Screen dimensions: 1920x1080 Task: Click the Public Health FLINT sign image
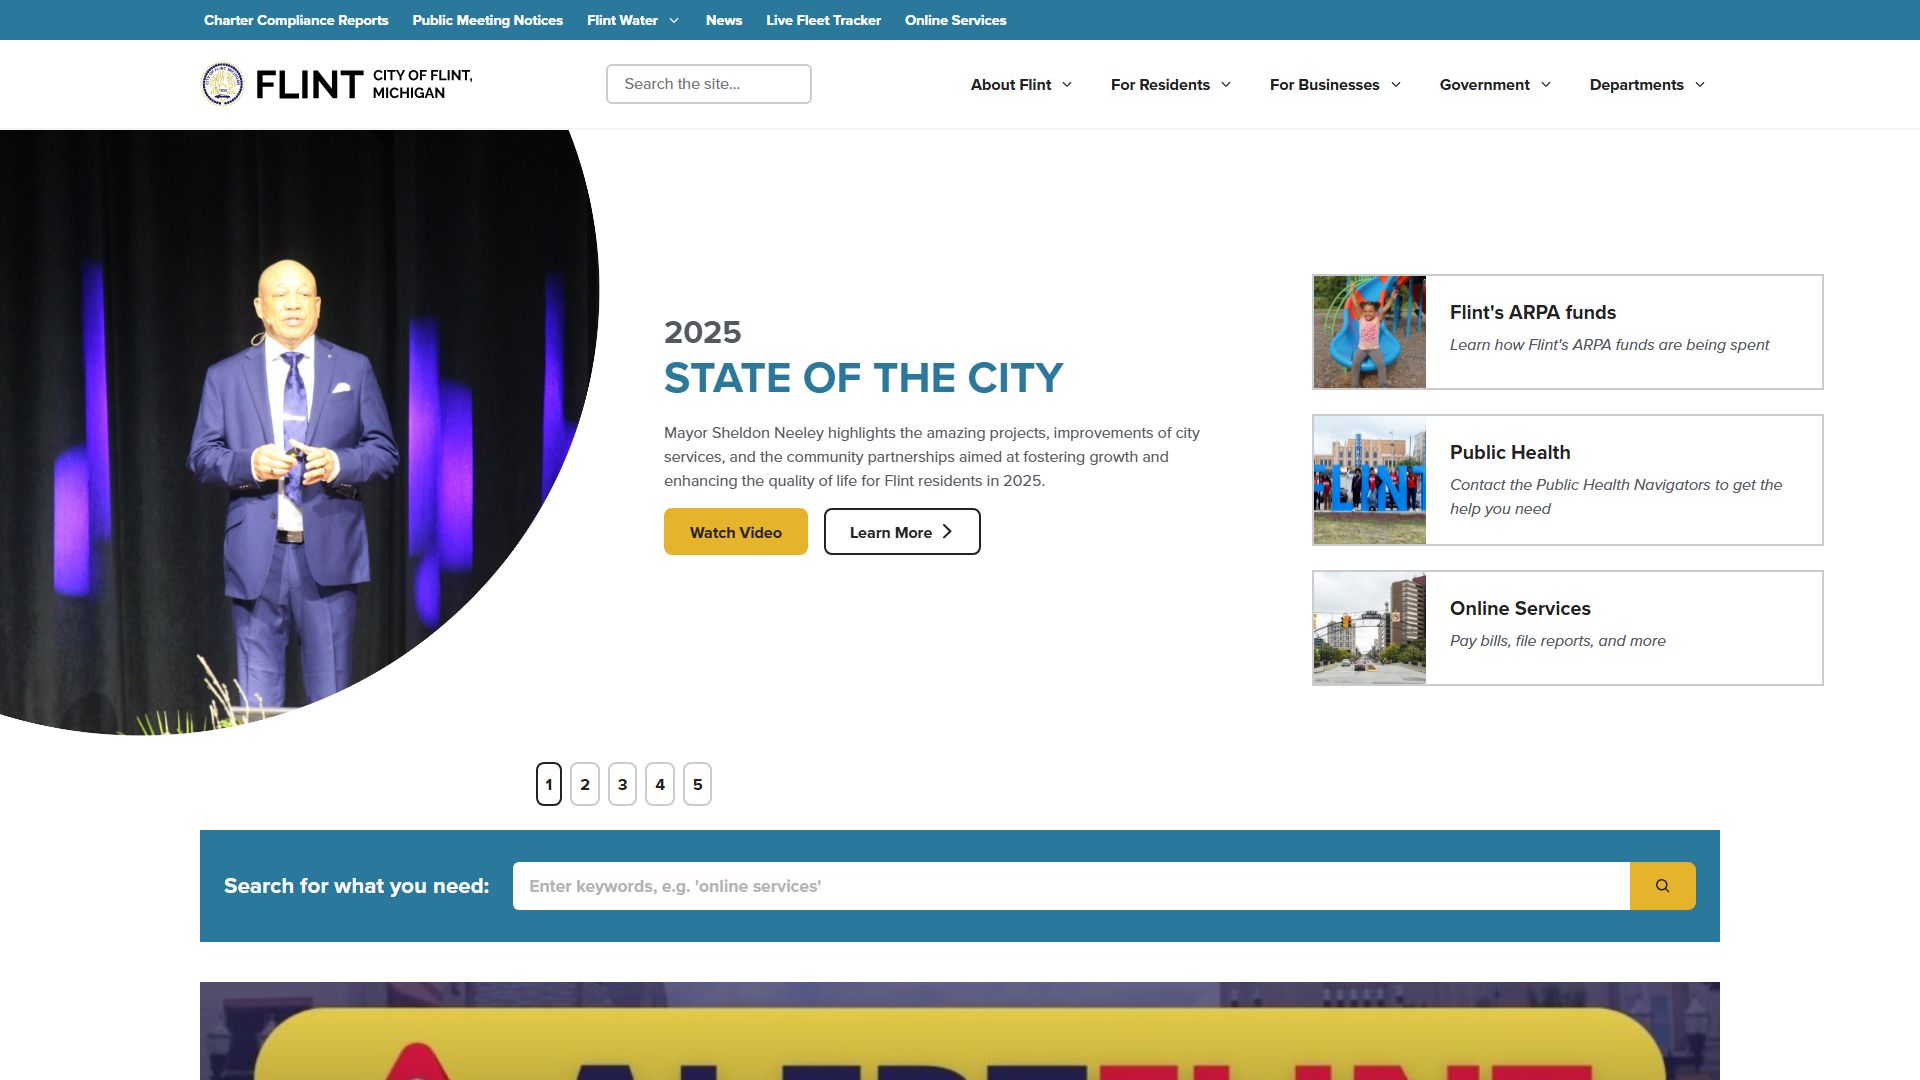click(1369, 479)
